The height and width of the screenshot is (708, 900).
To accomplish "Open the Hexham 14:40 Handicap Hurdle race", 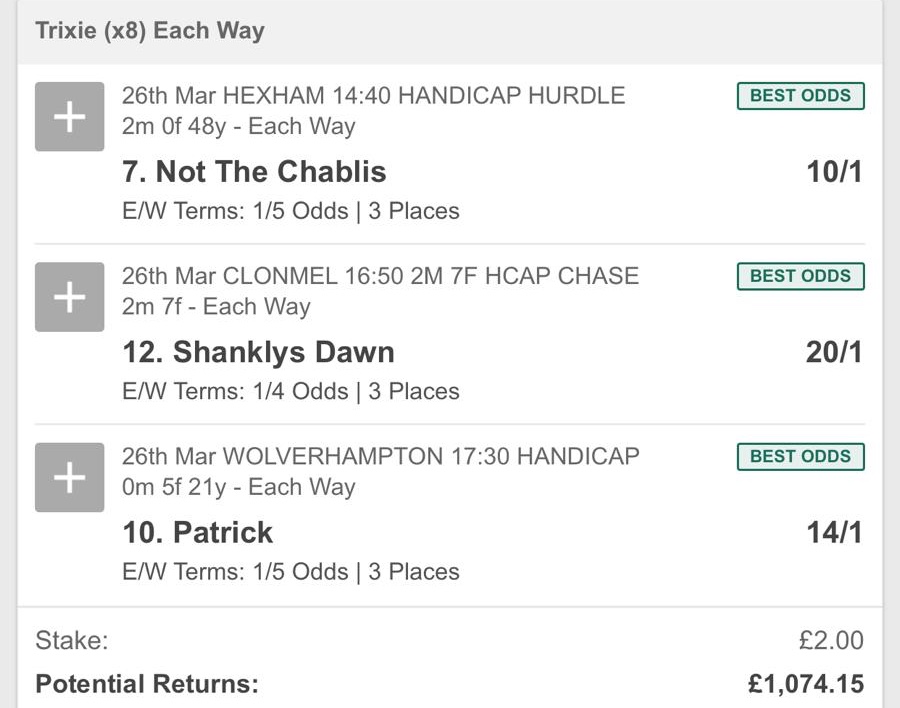I will coord(373,96).
